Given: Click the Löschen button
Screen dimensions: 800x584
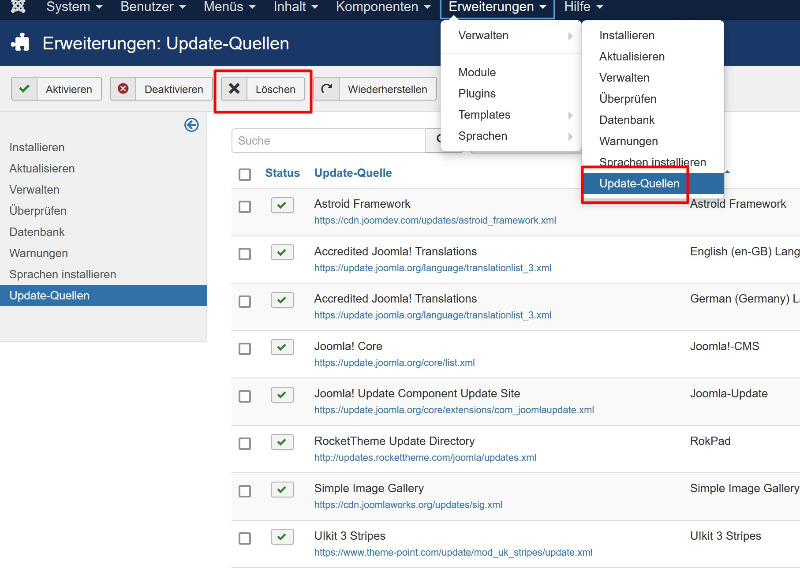Looking at the screenshot, I should [263, 89].
